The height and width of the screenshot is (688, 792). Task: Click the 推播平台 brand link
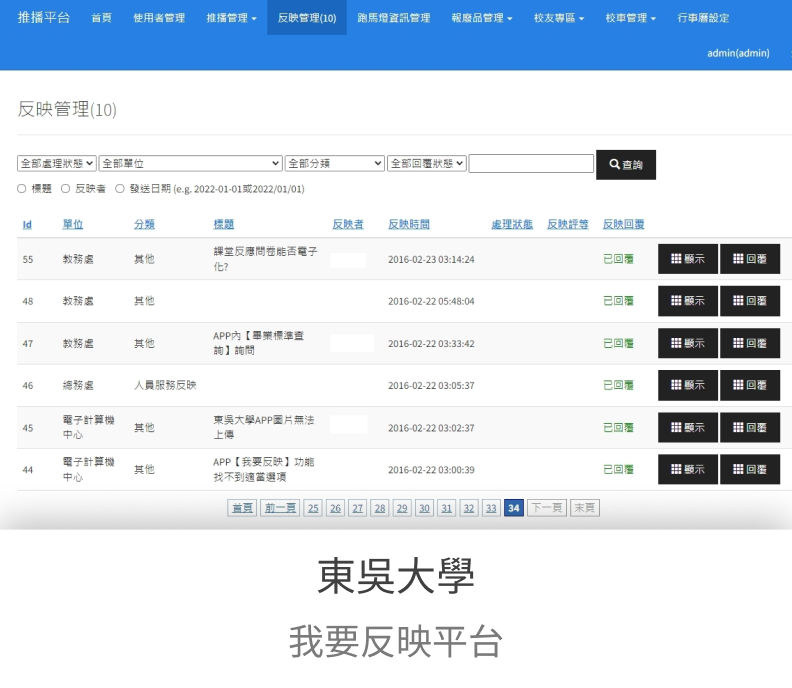(x=44, y=17)
